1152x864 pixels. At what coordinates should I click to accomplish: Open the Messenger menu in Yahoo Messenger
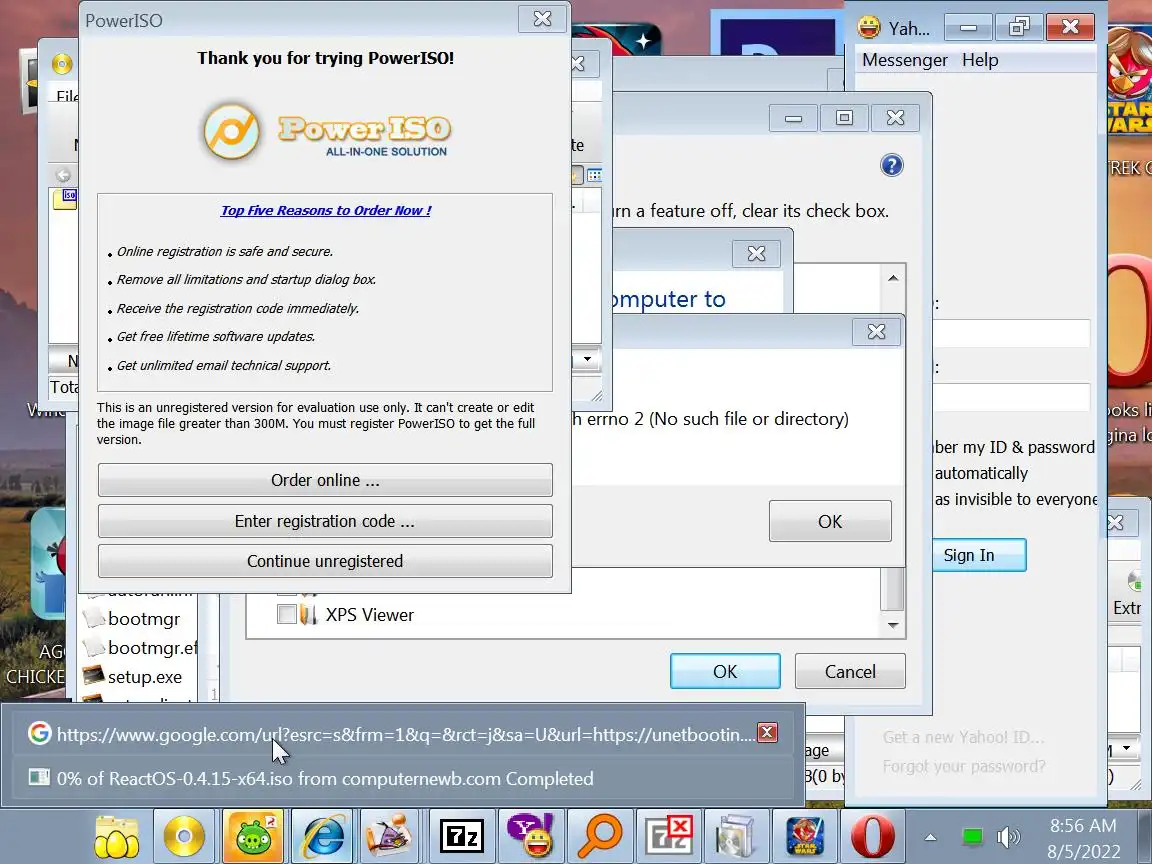904,60
